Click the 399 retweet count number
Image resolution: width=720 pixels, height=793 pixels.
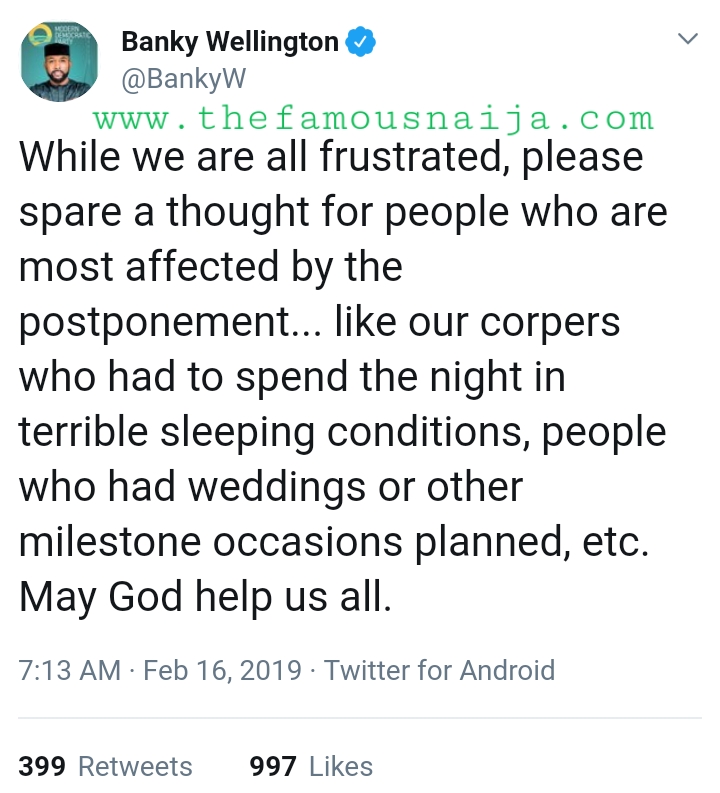coord(42,766)
